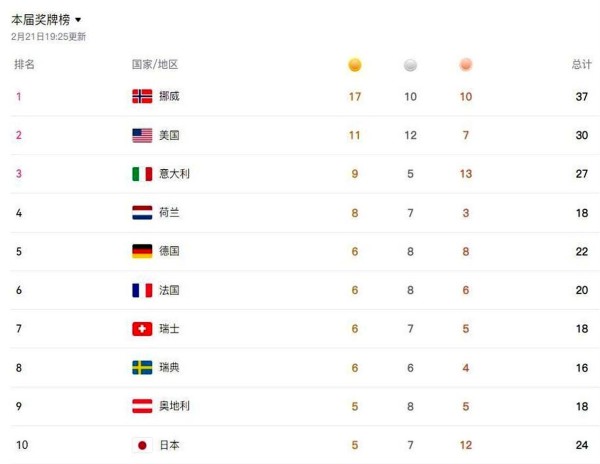Screen dimensions: 600x464
Task: Click the Netherlands flag icon
Action: tap(142, 212)
